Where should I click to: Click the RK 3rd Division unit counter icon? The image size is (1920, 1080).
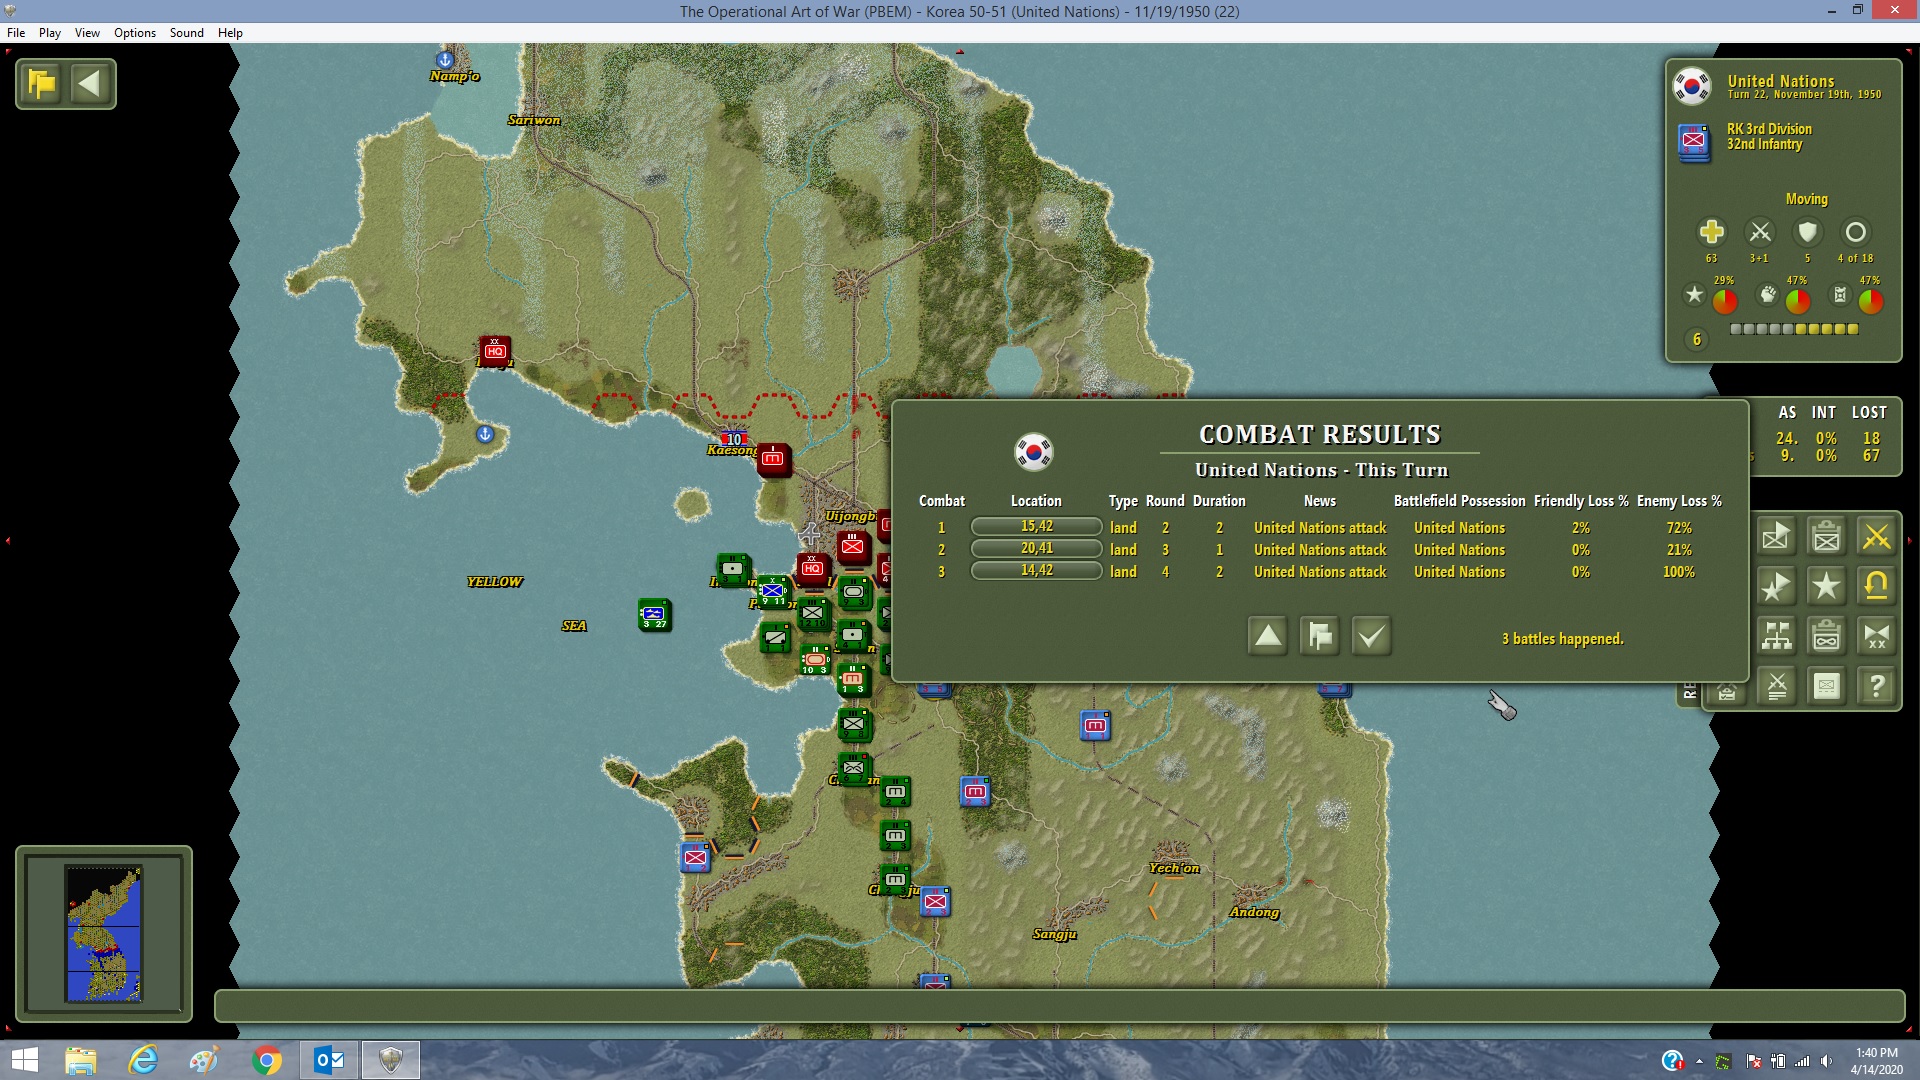pos(1693,141)
